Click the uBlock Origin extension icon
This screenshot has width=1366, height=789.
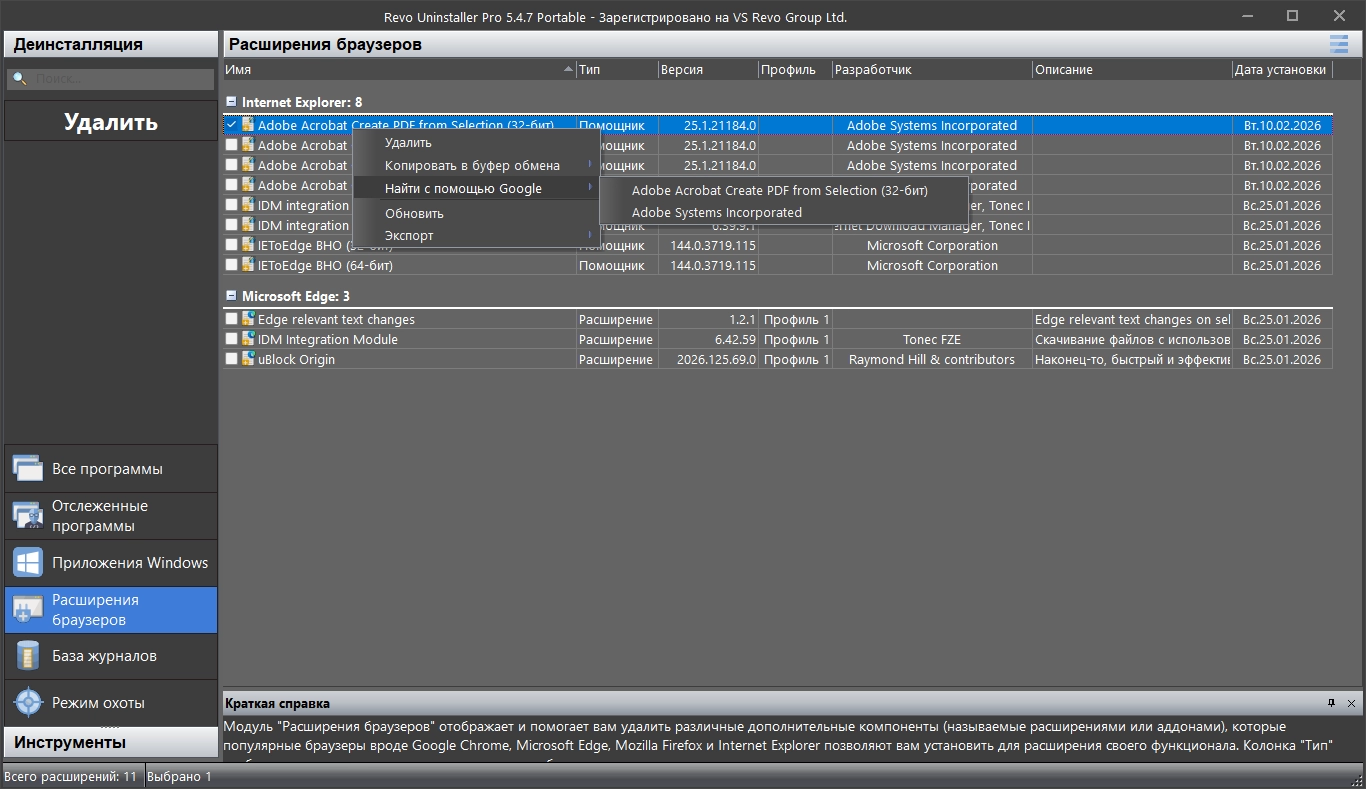[248, 359]
